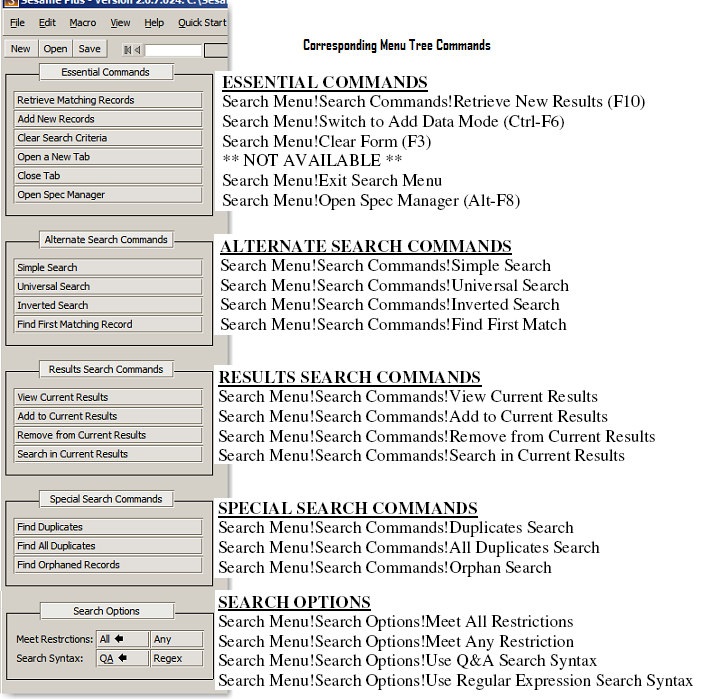Click 'Search Commands!Remove from Current Results' line
The image size is (707, 699).
tap(437, 437)
